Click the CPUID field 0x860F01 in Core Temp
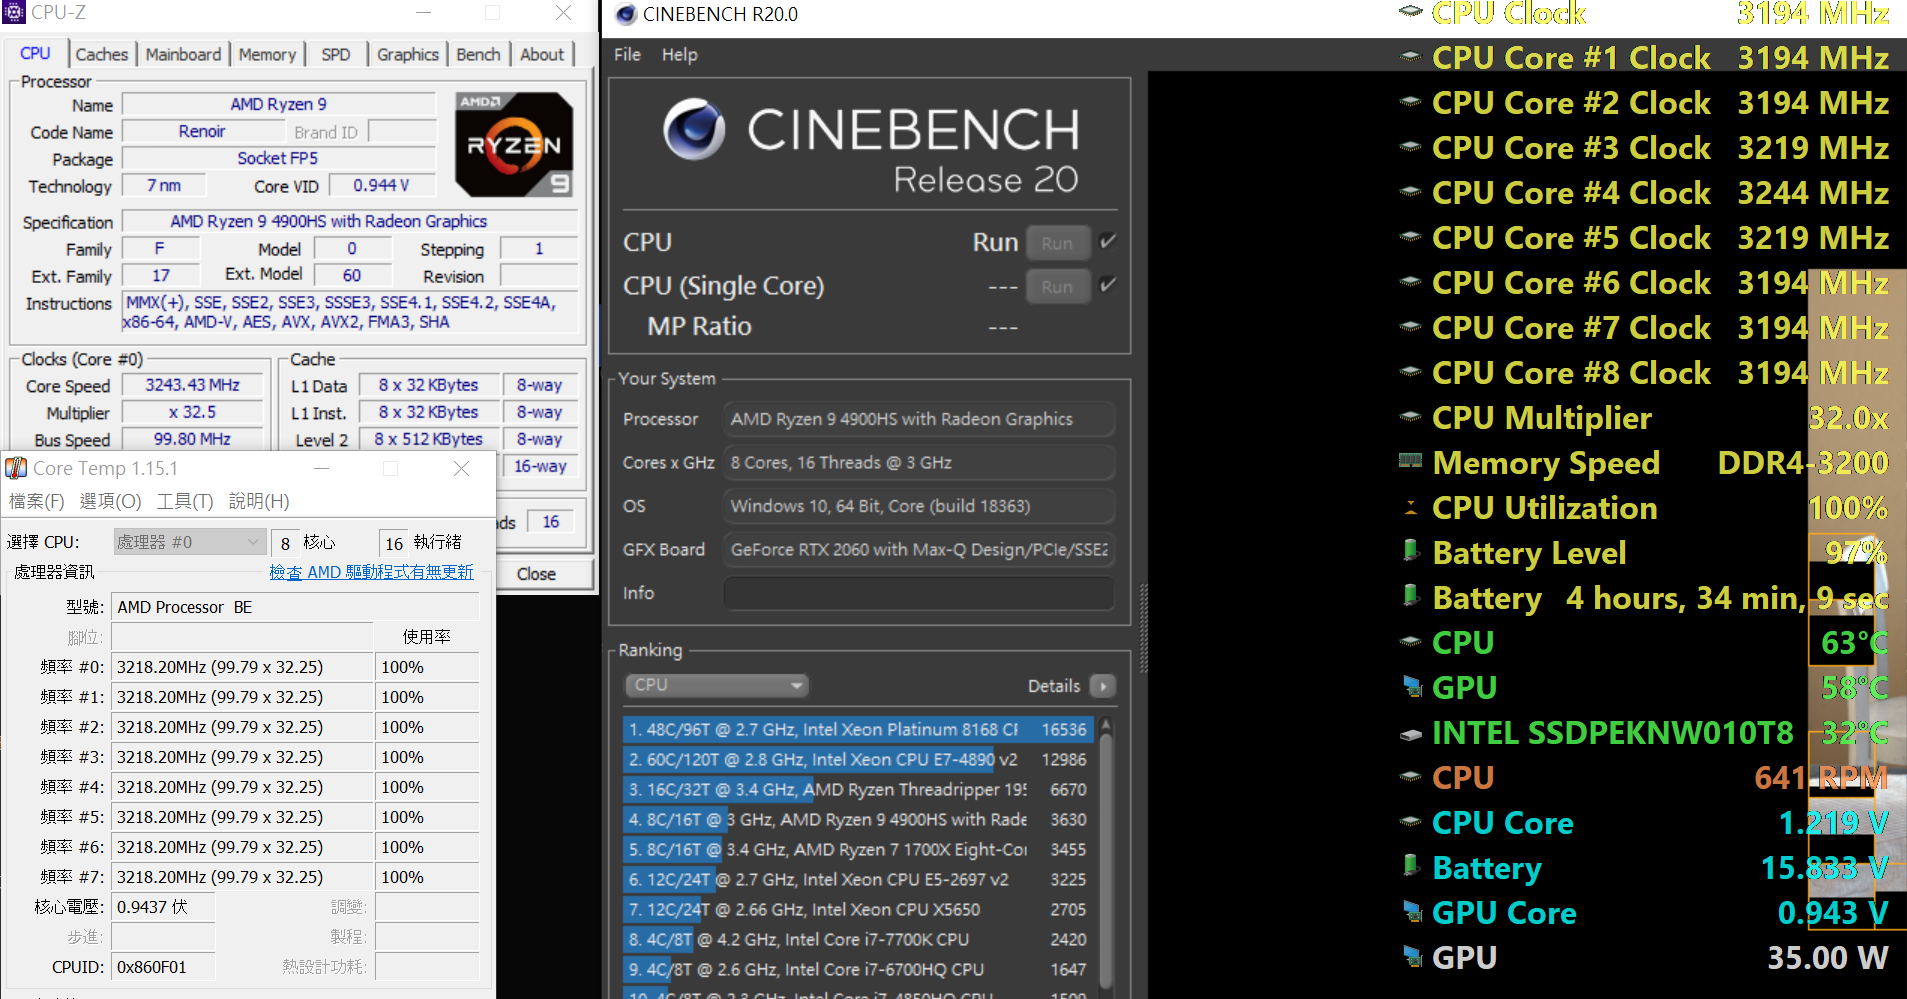The height and width of the screenshot is (999, 1907). pos(163,967)
